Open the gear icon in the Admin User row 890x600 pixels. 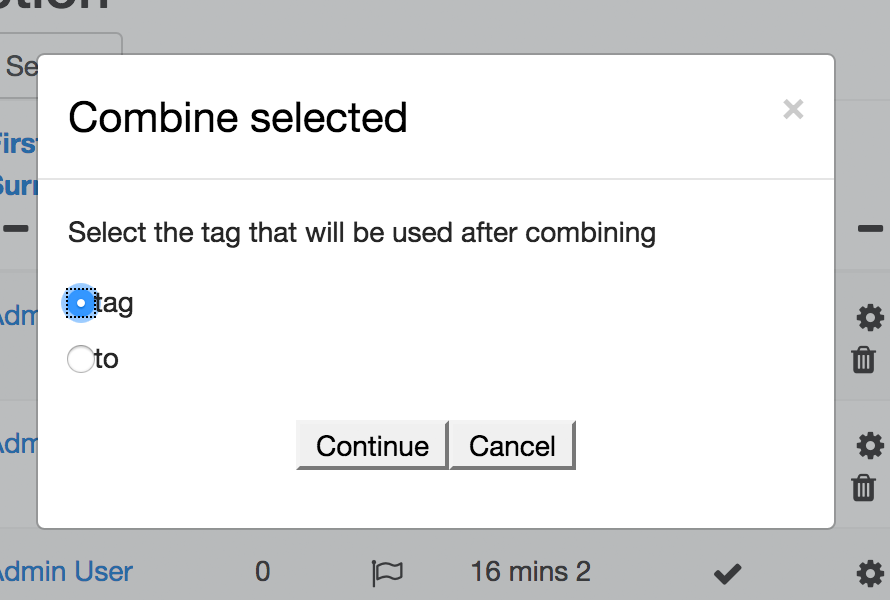click(x=870, y=573)
